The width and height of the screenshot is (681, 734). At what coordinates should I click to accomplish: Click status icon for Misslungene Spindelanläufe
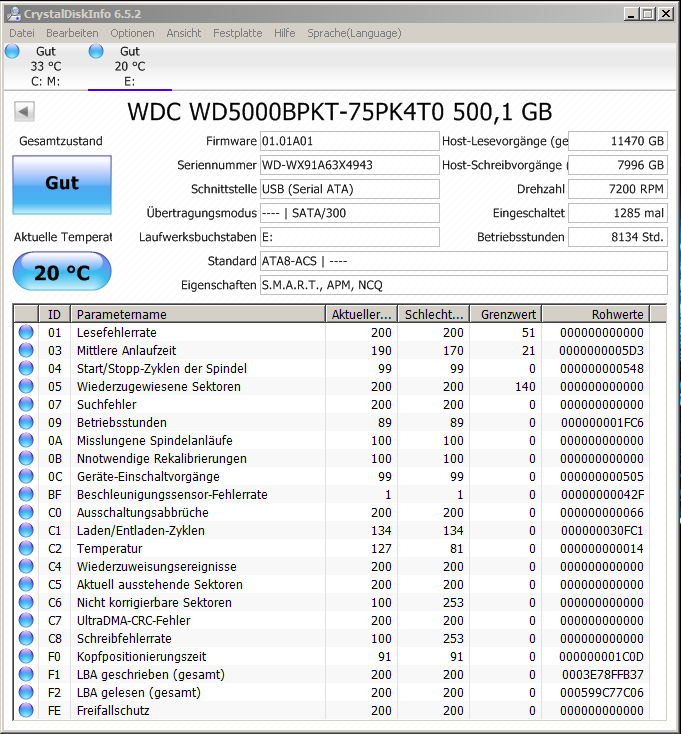pos(26,440)
